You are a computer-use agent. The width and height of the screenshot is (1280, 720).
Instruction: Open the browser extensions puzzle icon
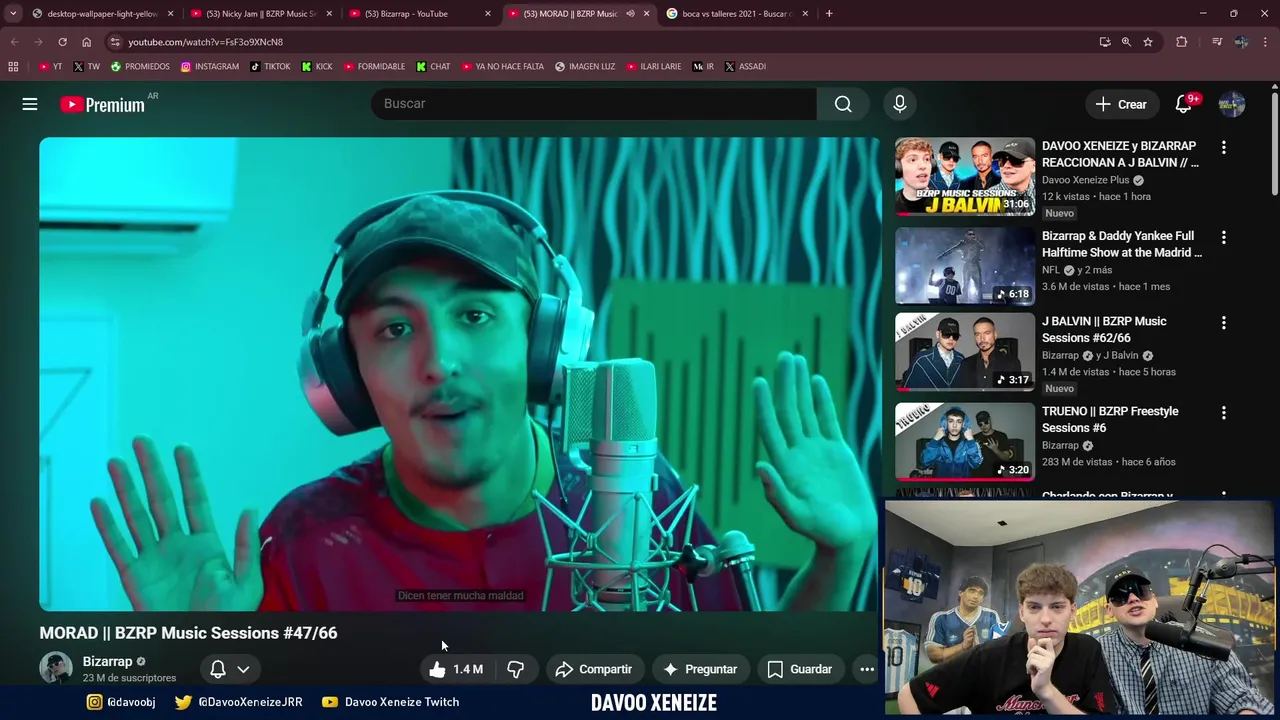point(1182,42)
